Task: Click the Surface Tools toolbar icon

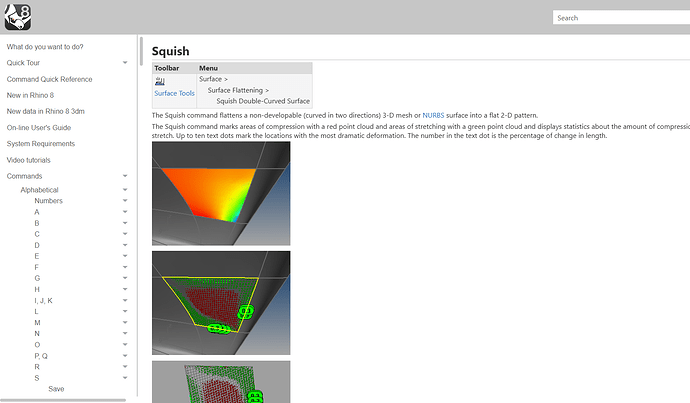Action: pyautogui.click(x=160, y=82)
